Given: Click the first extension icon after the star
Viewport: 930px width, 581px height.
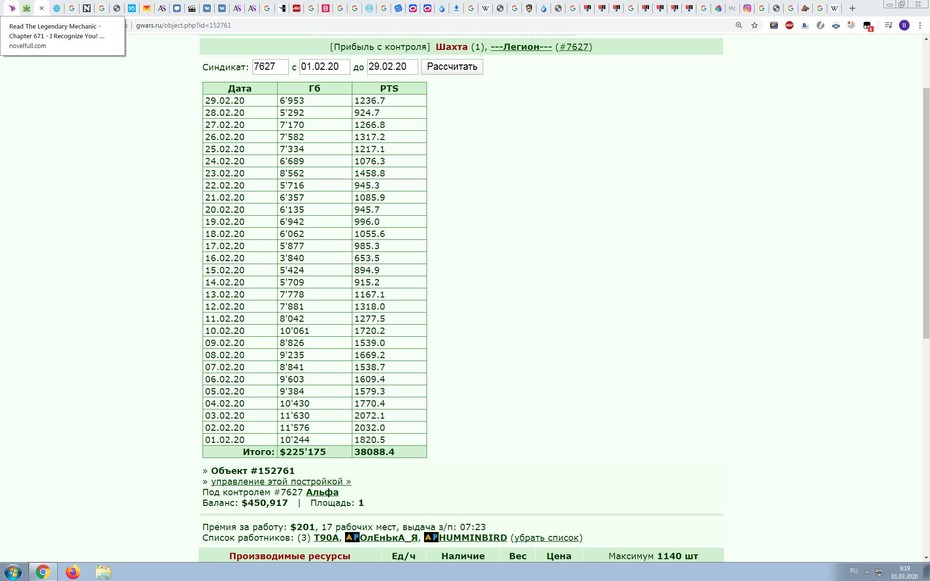Looking at the screenshot, I should point(774,25).
